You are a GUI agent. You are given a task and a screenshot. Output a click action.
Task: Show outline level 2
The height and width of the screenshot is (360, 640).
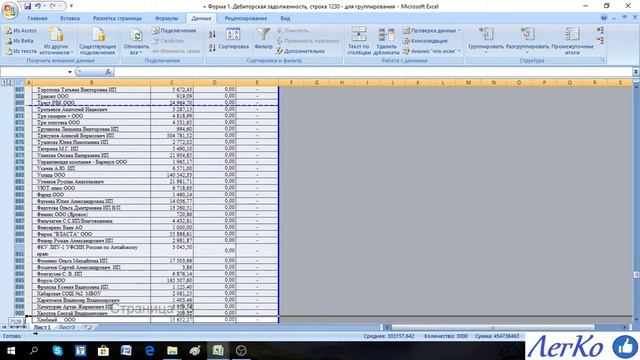pos(10,82)
